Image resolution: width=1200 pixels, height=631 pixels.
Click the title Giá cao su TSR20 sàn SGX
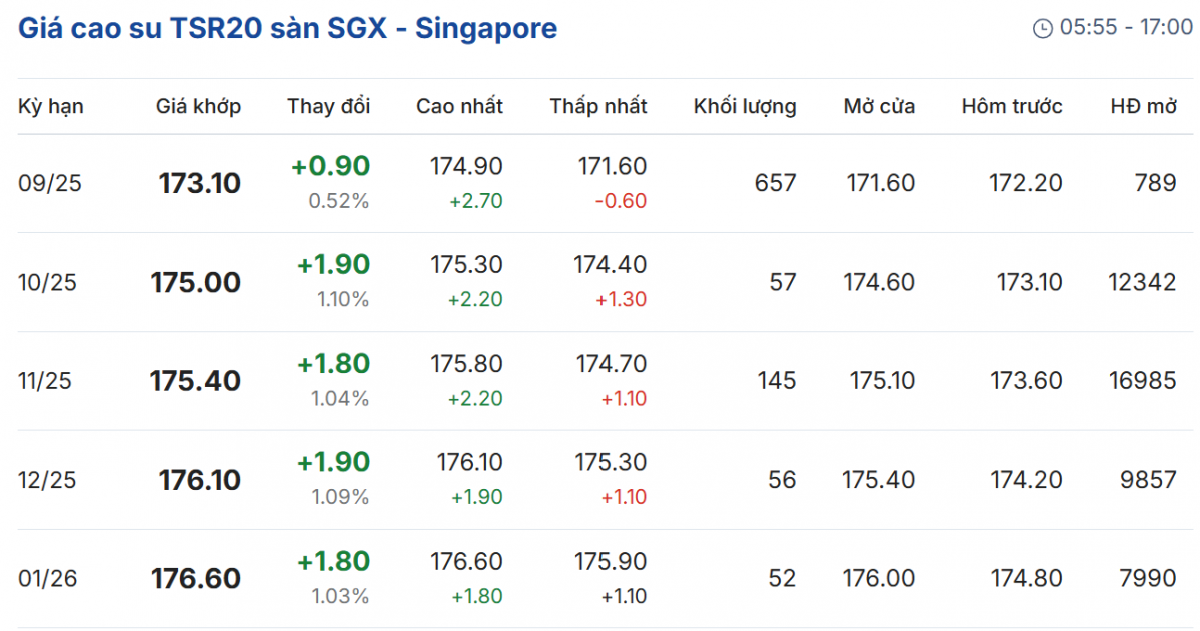287,28
